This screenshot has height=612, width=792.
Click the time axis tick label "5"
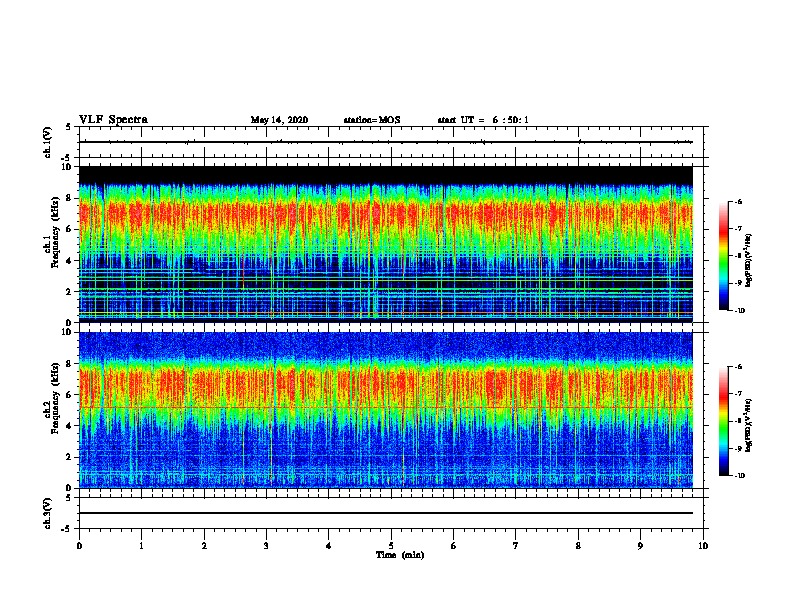tap(391, 546)
